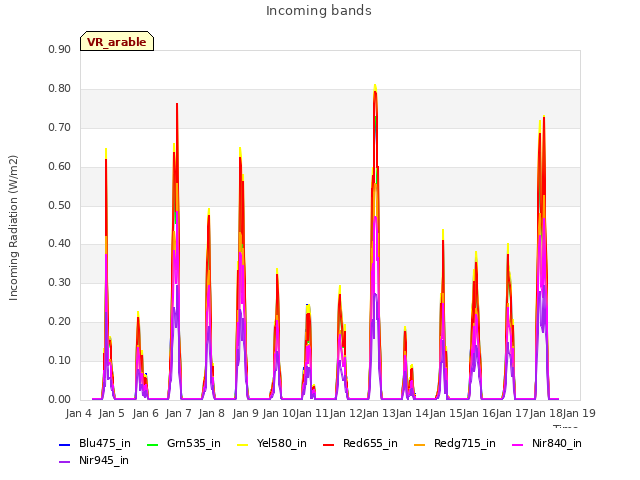Click the Grn535_in legend entry
This screenshot has width=640, height=480.
click(x=183, y=444)
